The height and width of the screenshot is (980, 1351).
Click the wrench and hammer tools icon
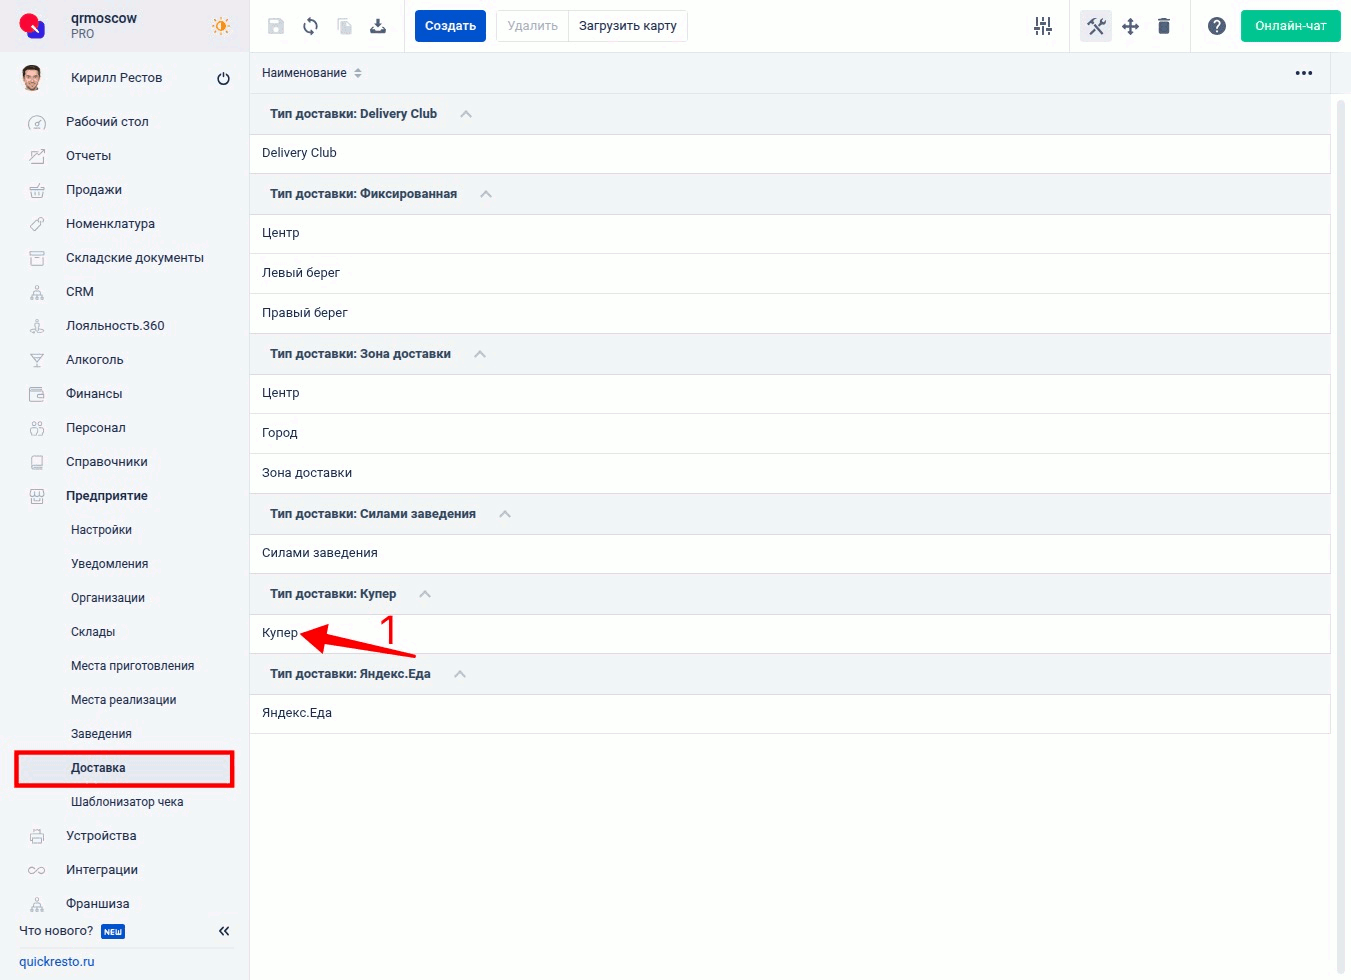point(1096,26)
